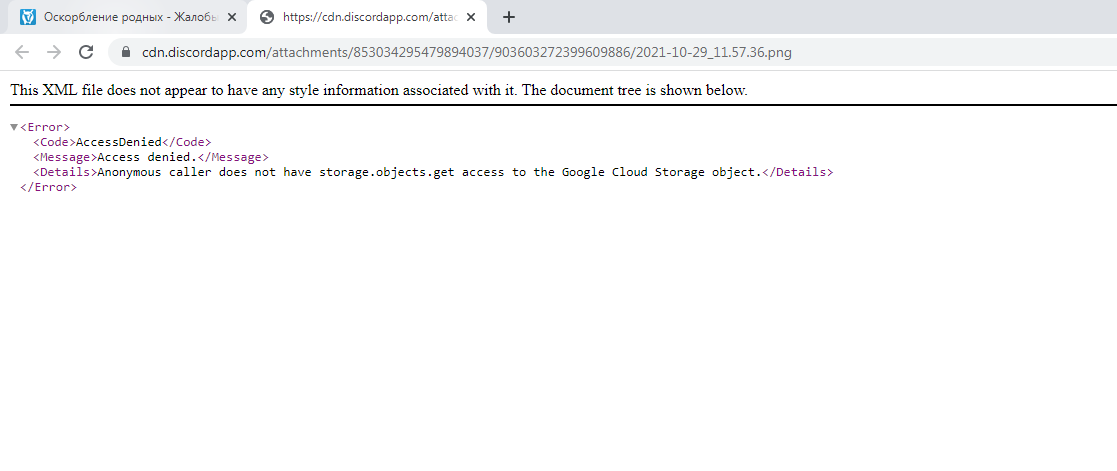
Task: Open a new browser tab
Action: tap(509, 17)
